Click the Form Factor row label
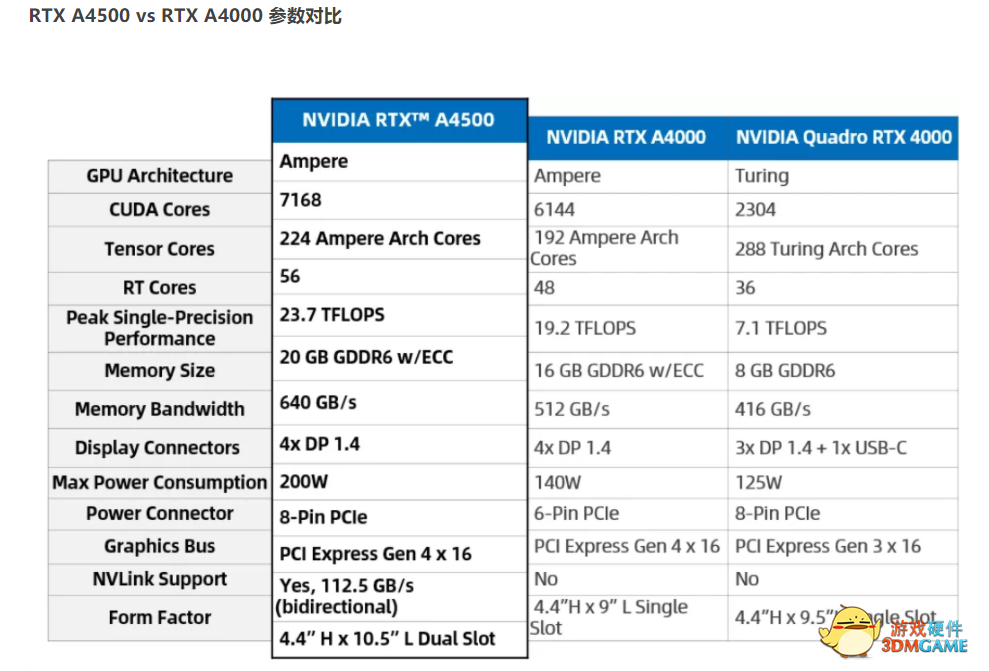 [160, 618]
